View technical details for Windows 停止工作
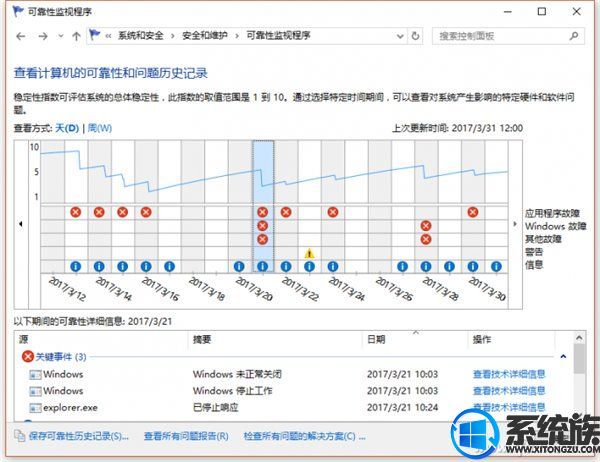This screenshot has height=462, width=600. [x=509, y=391]
